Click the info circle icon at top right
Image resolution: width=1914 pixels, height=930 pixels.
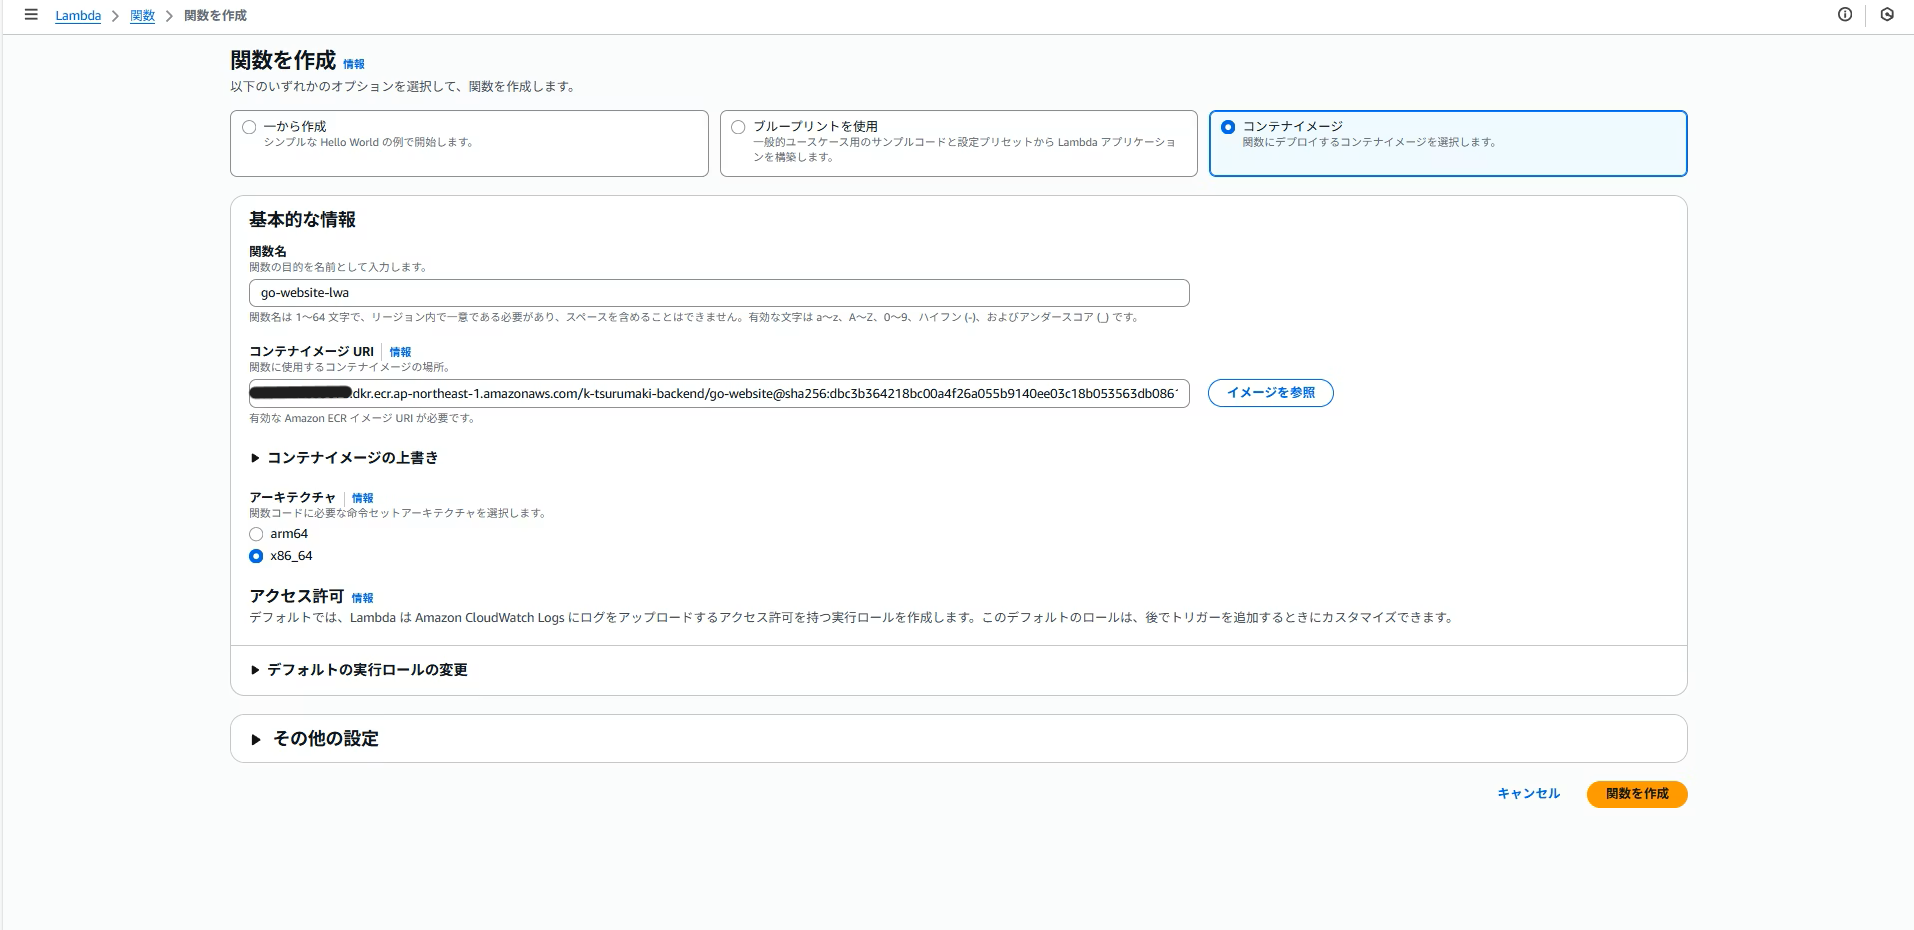click(1845, 15)
